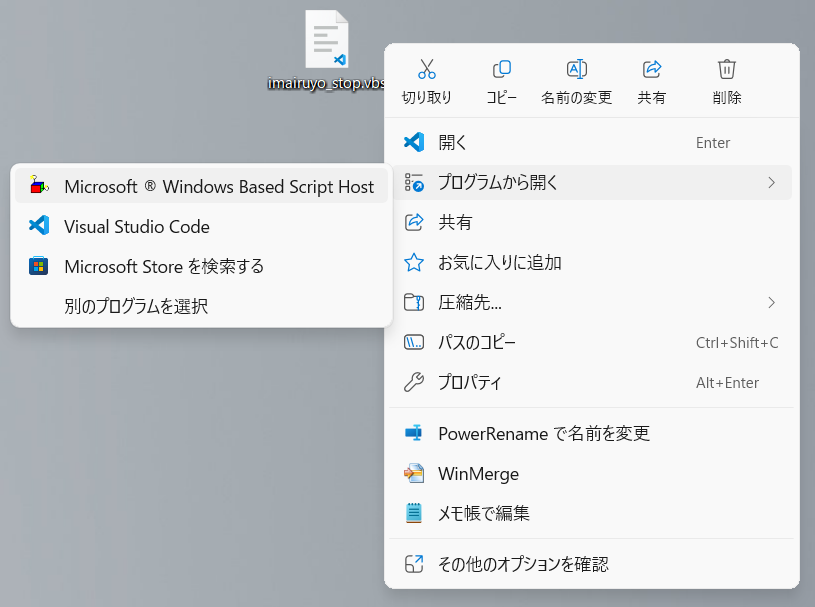
Task: Click the share icon in top row
Action: tap(651, 69)
